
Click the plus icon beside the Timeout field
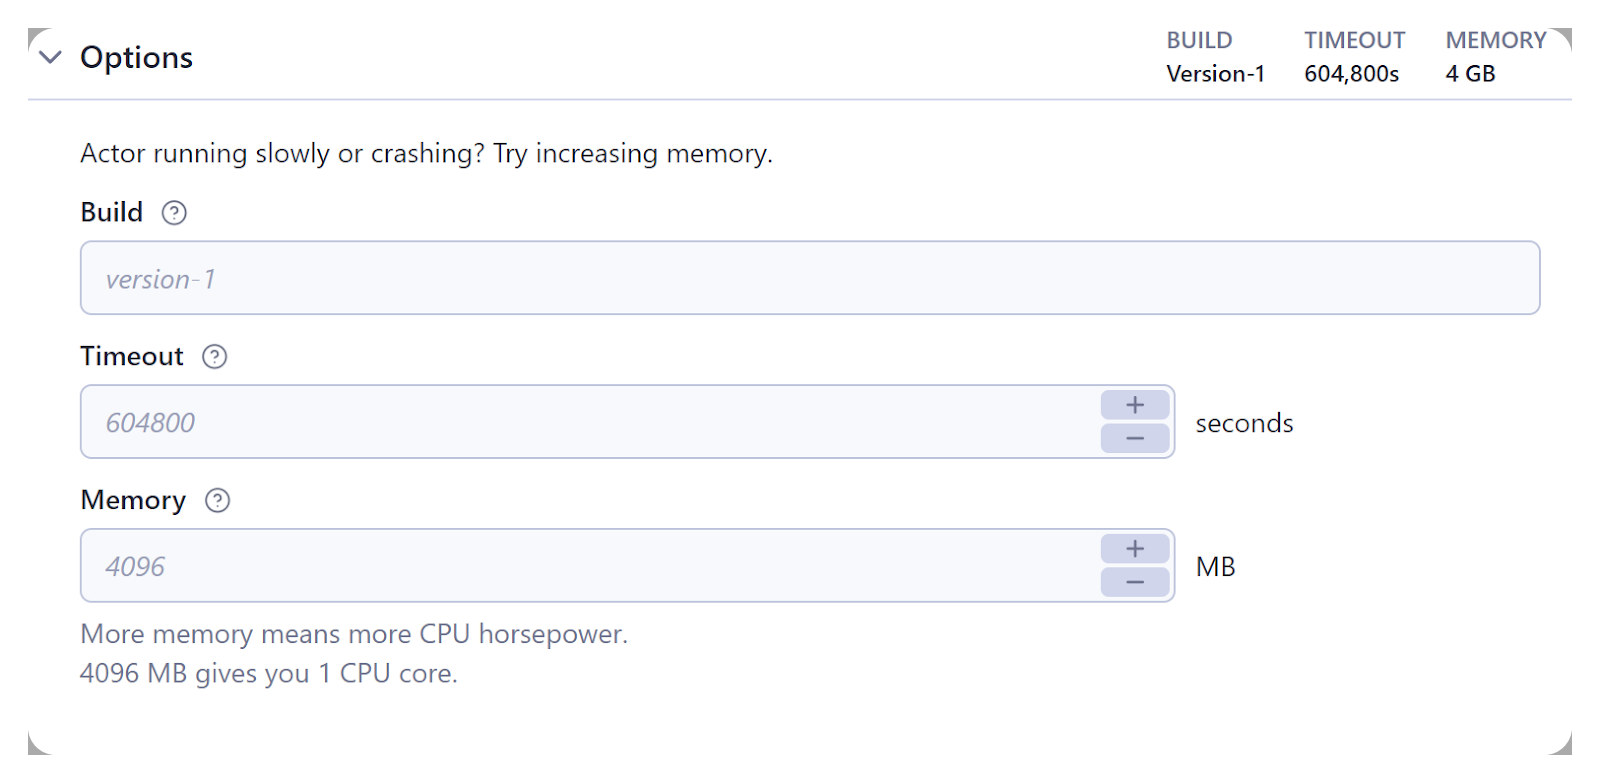[1134, 404]
